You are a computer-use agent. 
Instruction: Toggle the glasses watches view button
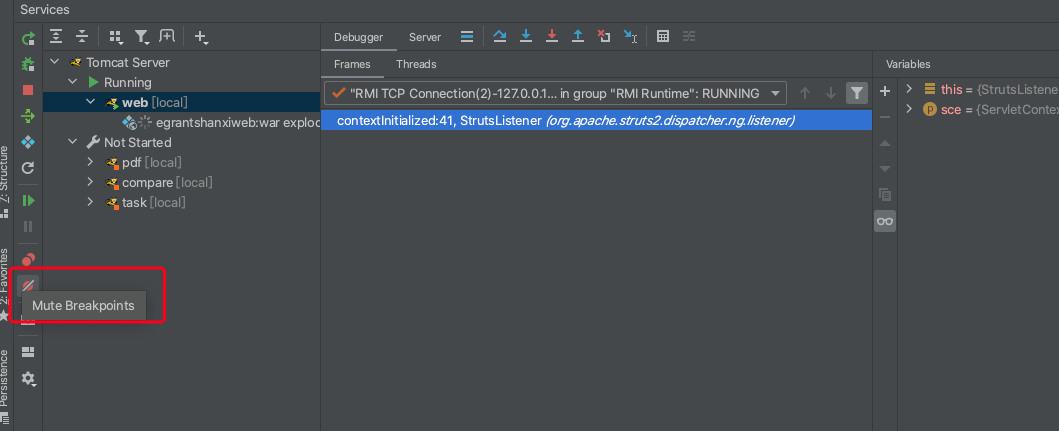click(x=884, y=221)
